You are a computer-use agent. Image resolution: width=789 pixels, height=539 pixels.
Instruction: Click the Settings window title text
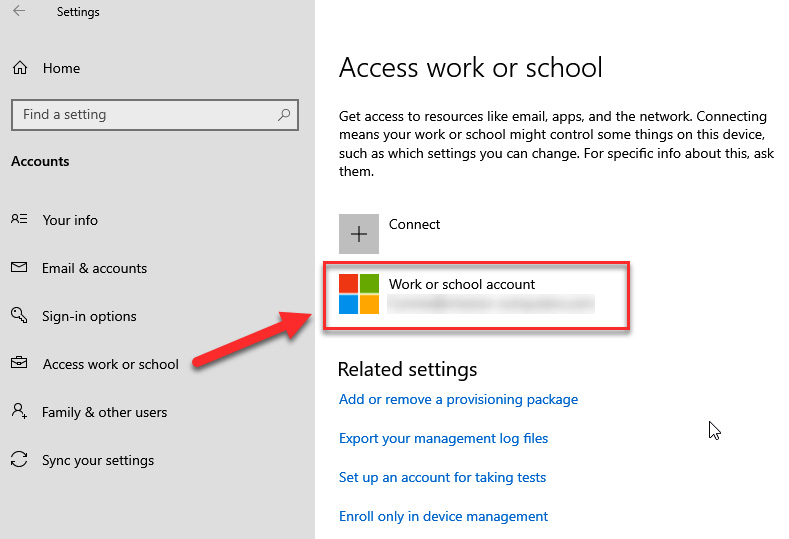(78, 12)
